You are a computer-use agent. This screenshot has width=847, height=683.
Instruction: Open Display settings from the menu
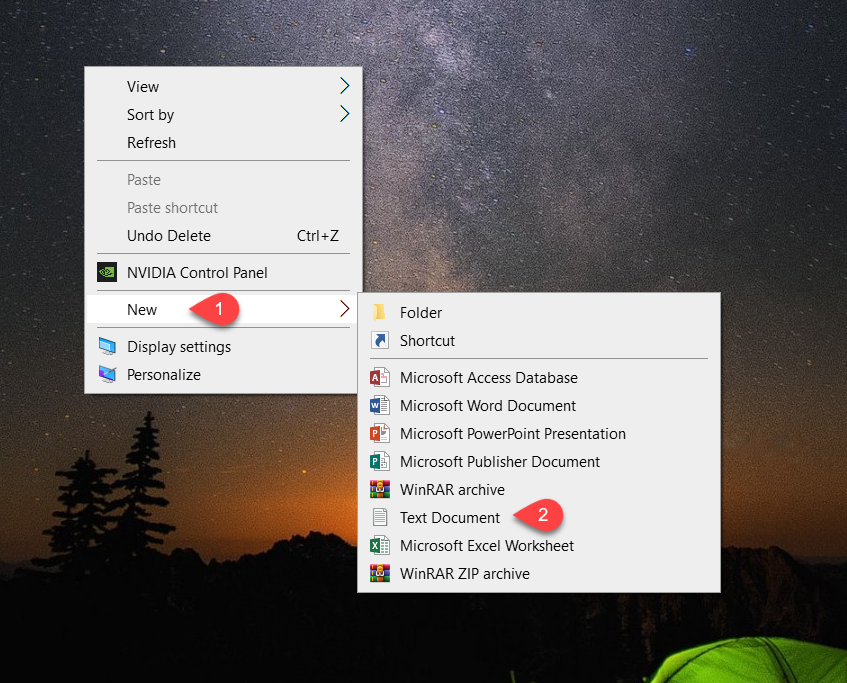(x=223, y=346)
